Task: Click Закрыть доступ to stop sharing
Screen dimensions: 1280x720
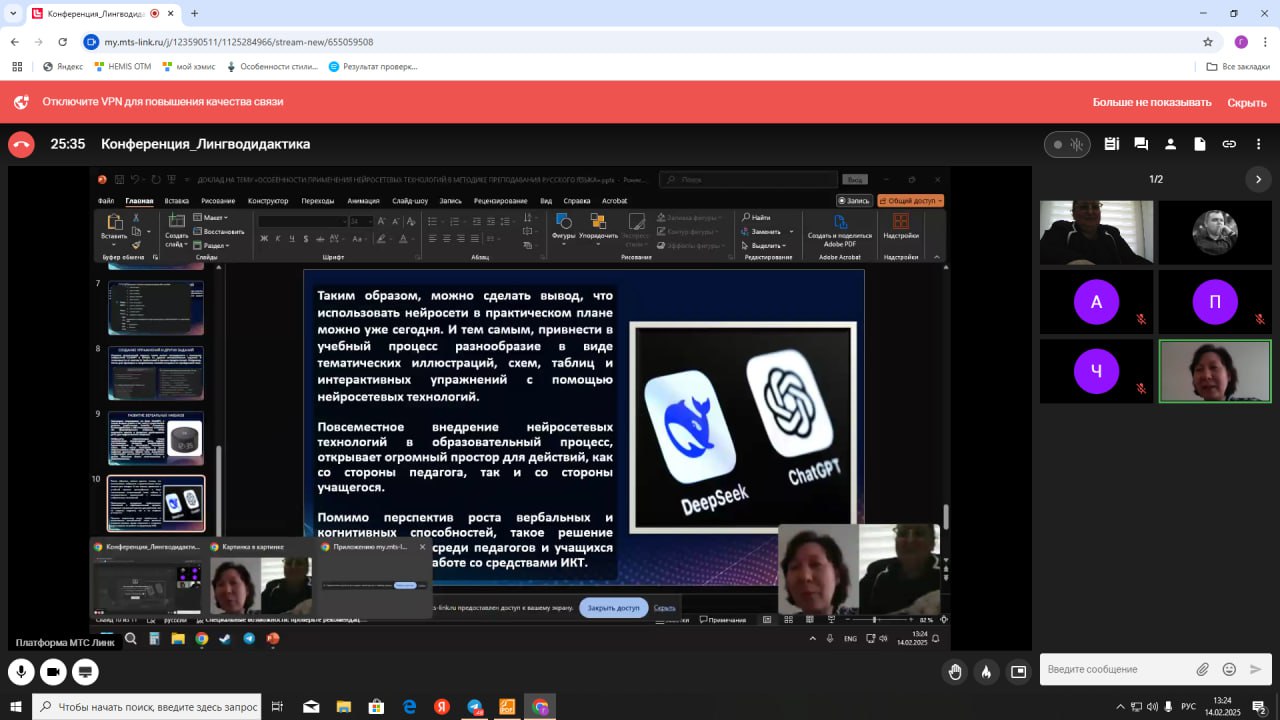Action: pyautogui.click(x=614, y=608)
